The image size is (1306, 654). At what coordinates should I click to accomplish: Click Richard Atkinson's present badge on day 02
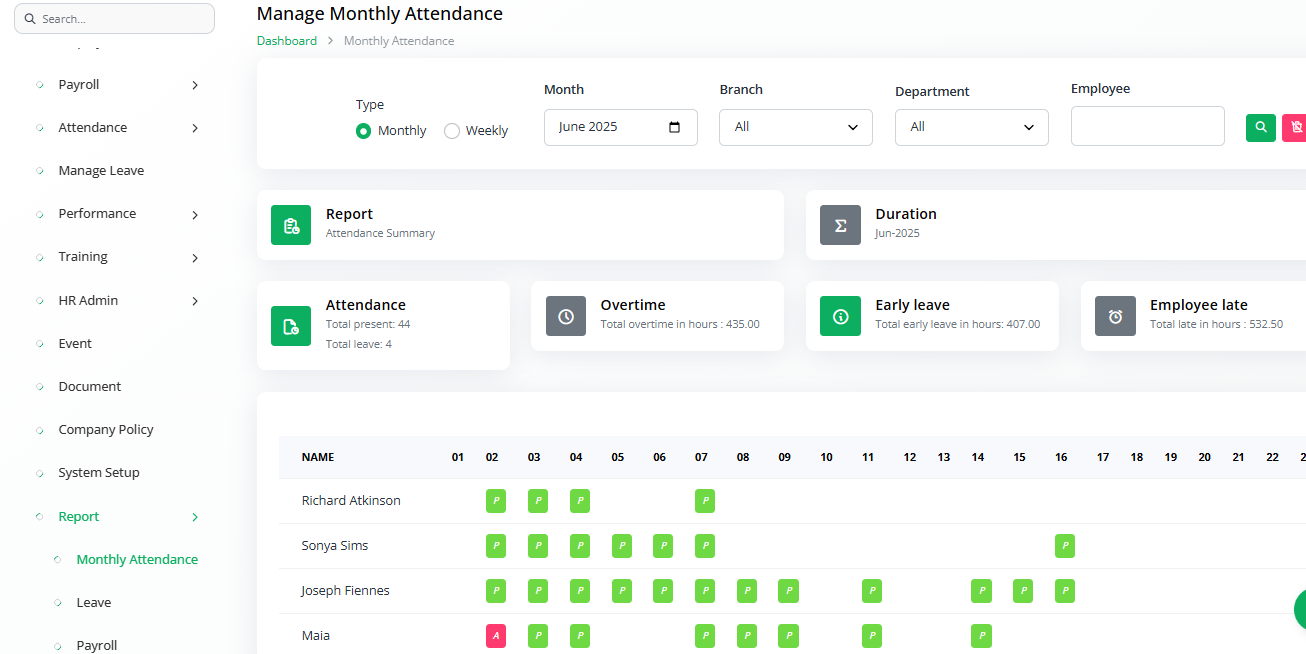tap(496, 501)
